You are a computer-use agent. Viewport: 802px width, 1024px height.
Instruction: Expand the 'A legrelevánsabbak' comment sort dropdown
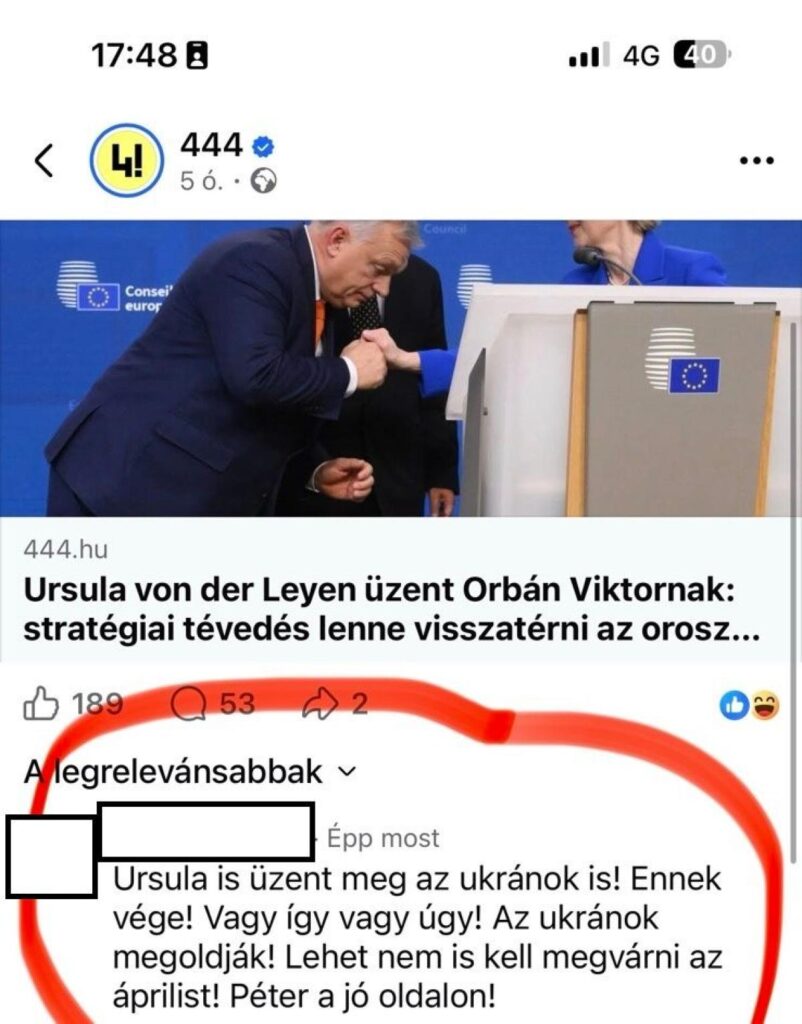click(x=191, y=772)
